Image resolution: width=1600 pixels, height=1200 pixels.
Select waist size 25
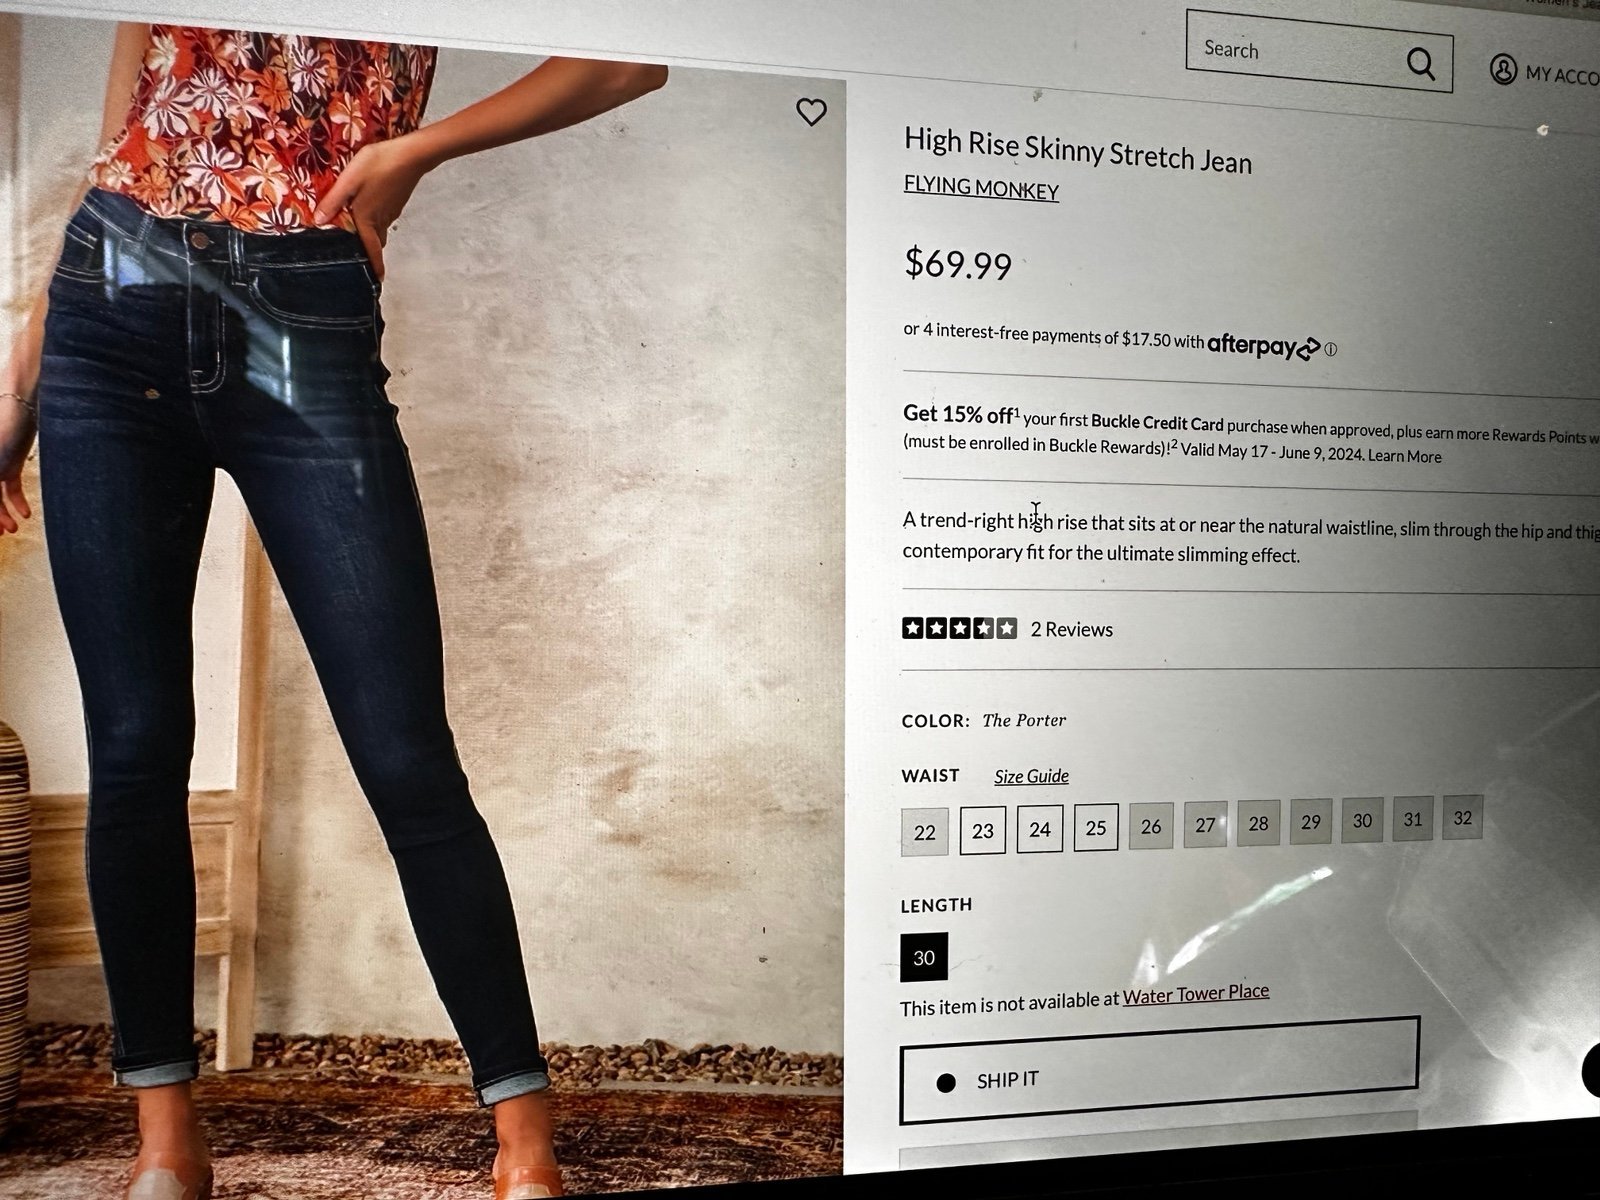pos(1096,828)
